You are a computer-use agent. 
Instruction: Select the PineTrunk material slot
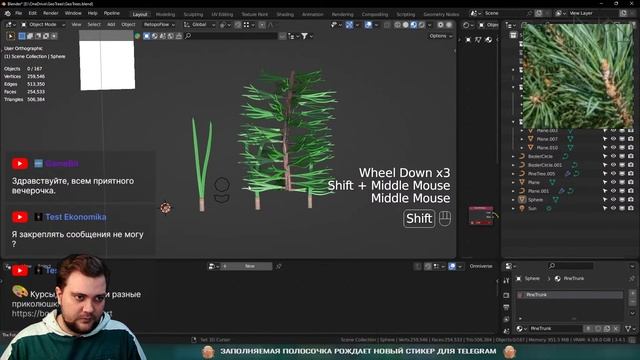point(570,295)
